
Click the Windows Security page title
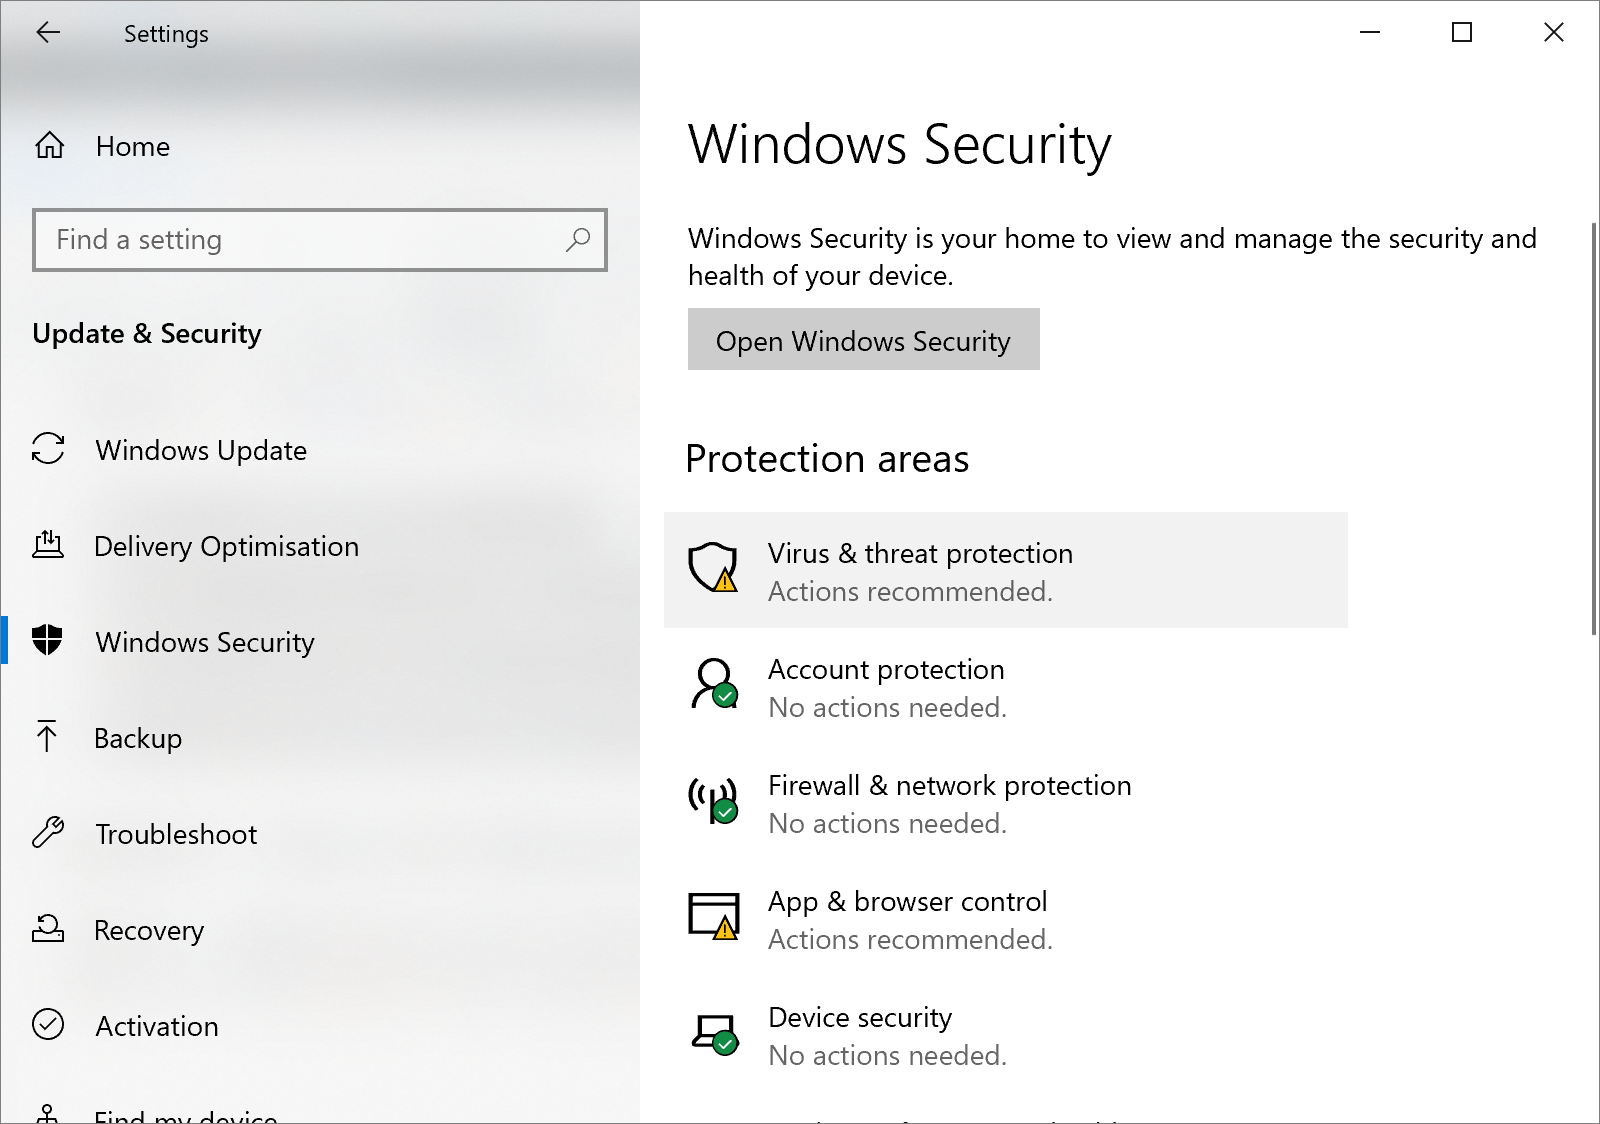900,144
